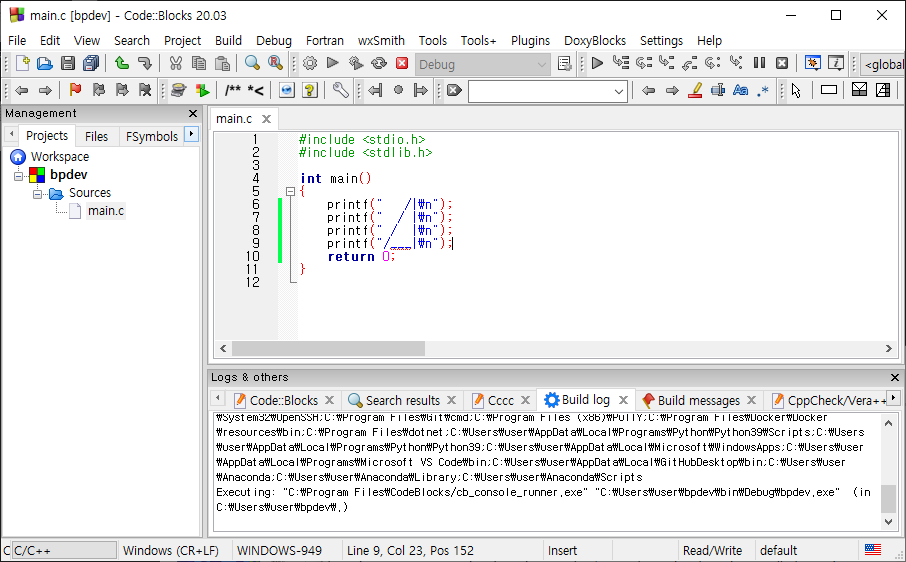The image size is (906, 562).
Task: Open the Plugins menu
Action: (x=530, y=40)
